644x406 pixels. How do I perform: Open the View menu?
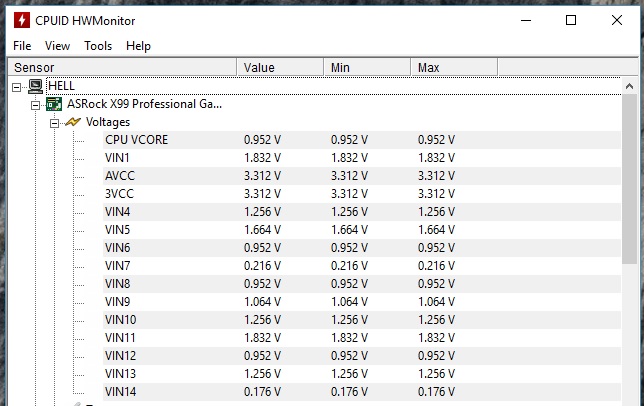pos(57,46)
